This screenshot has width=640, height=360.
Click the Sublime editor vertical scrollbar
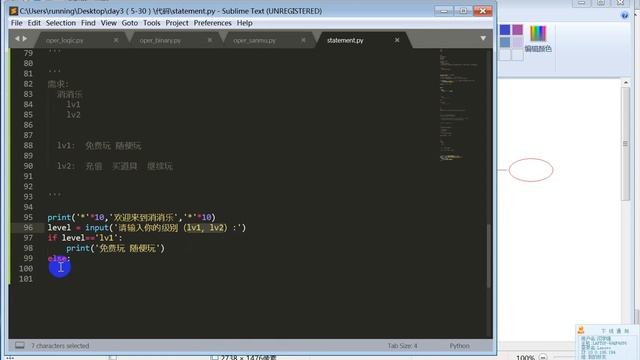point(489,256)
